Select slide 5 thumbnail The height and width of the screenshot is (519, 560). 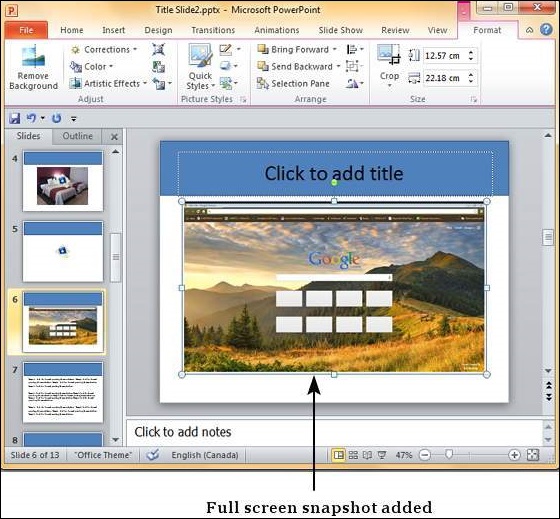[x=63, y=251]
